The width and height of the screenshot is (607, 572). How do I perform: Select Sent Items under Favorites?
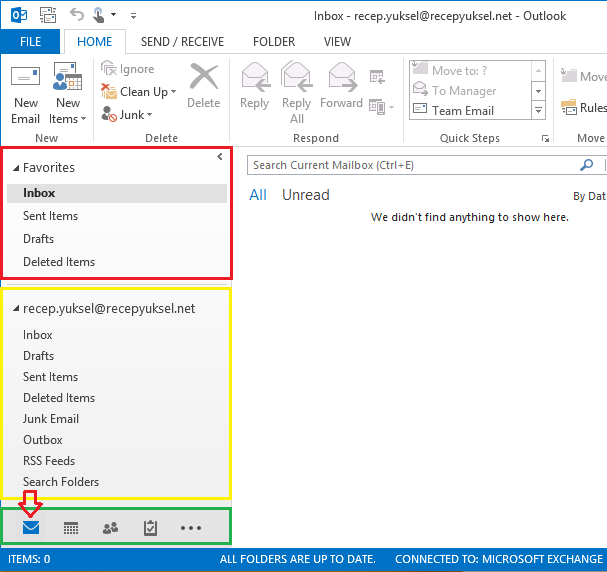117,216
